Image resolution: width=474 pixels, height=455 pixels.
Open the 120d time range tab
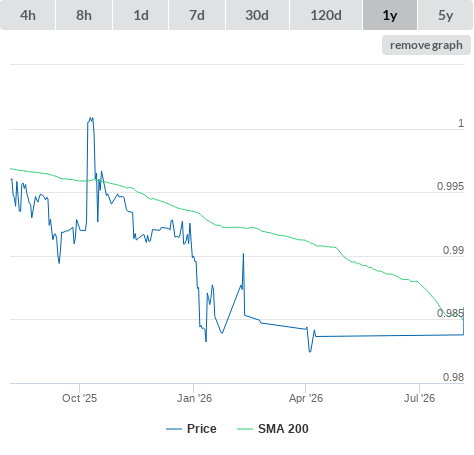pyautogui.click(x=326, y=15)
